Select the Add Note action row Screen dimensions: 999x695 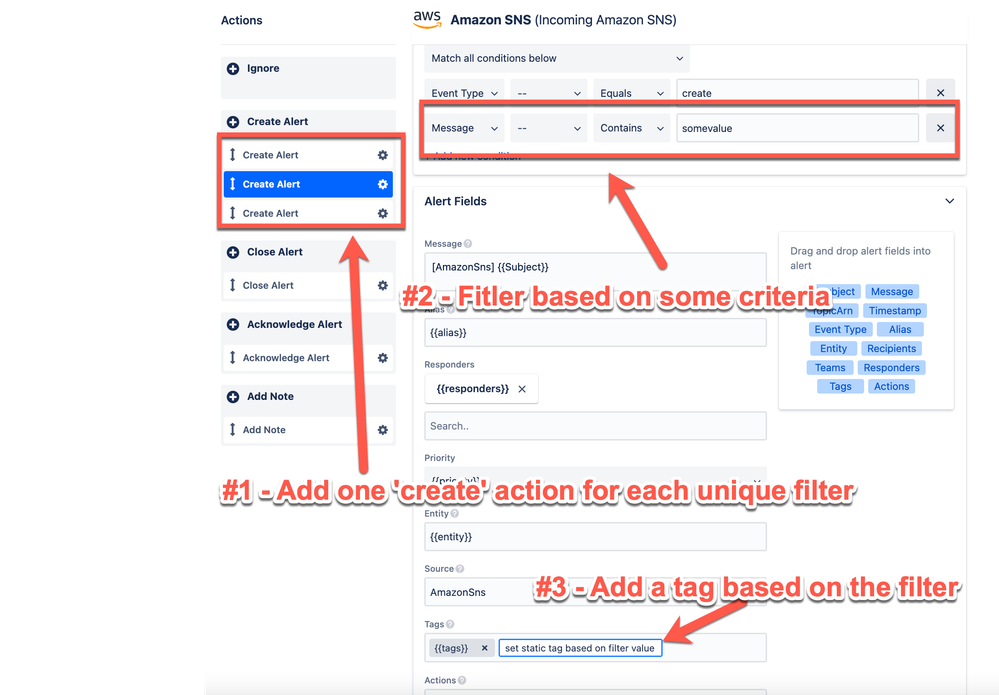(308, 430)
